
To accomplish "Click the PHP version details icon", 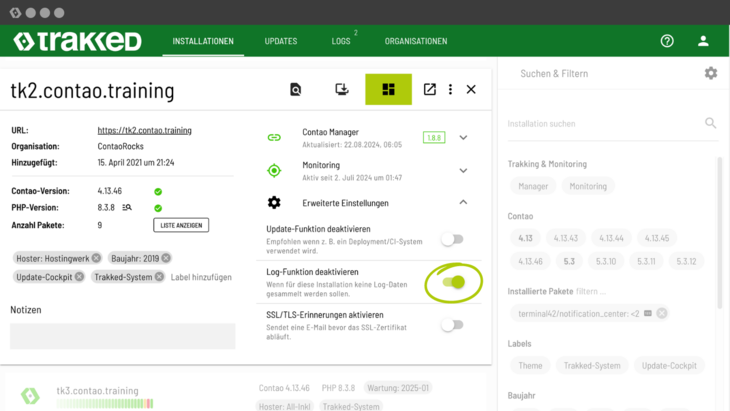I will click(x=127, y=208).
